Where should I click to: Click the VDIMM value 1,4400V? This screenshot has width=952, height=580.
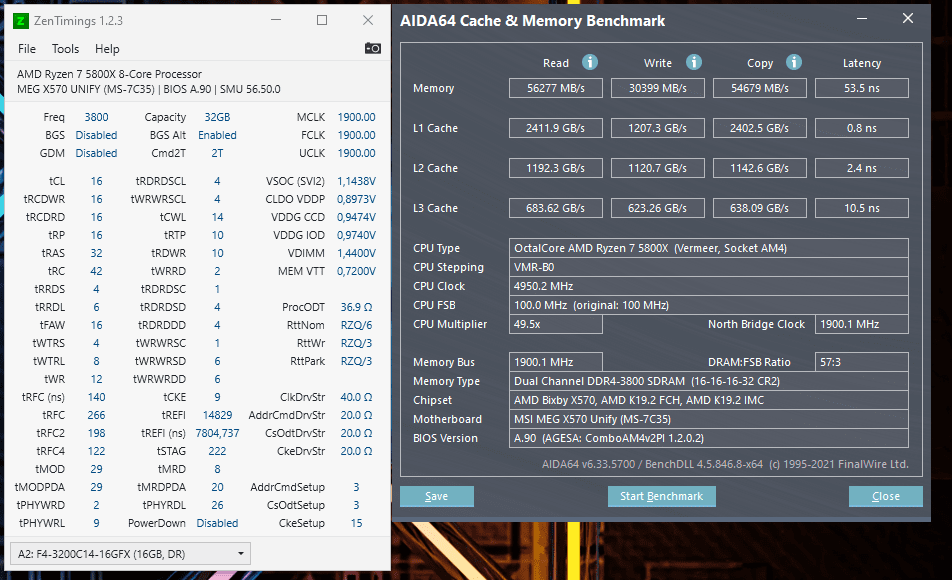356,253
